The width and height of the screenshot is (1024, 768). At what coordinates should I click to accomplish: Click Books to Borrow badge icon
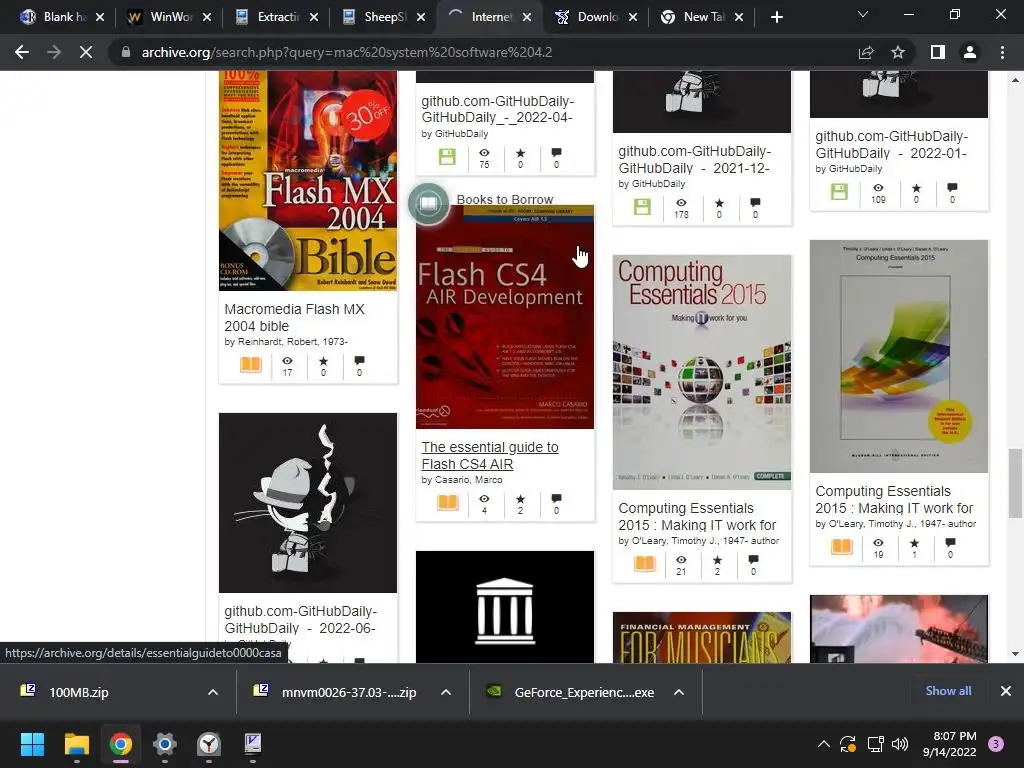[x=428, y=204]
